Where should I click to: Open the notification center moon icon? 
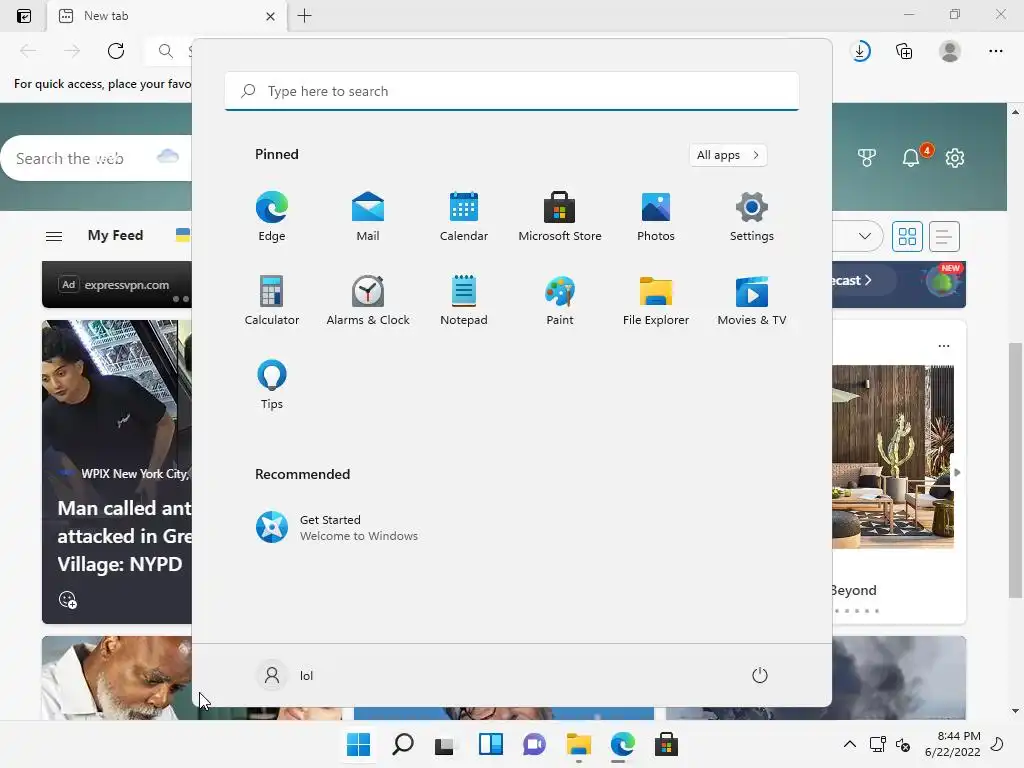point(998,744)
